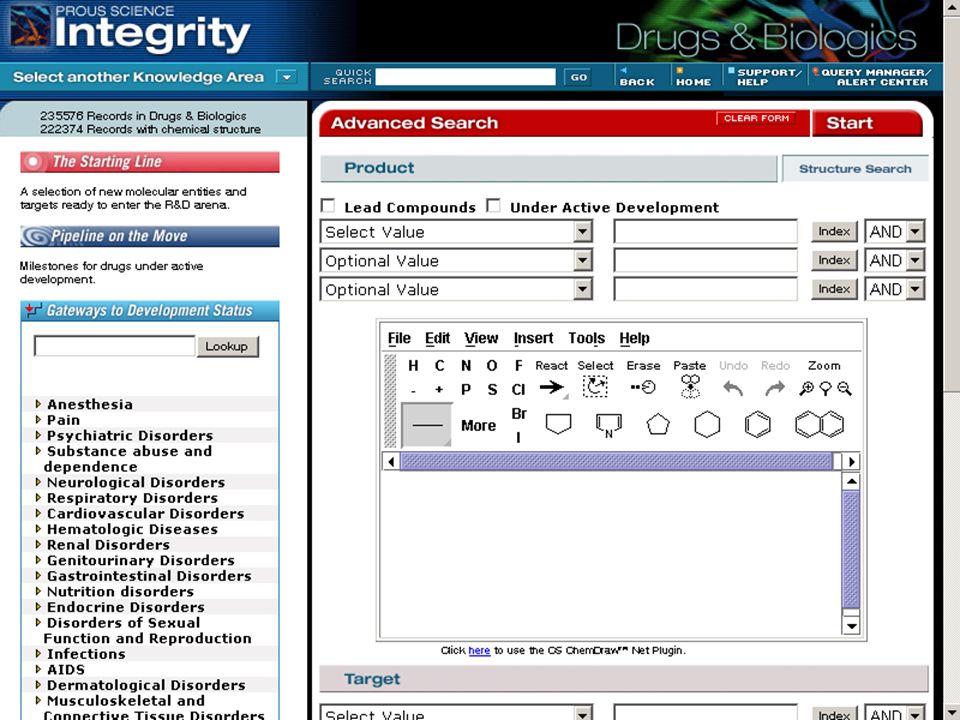Check Under Active Development checkbox
This screenshot has width=960, height=720.
493,205
